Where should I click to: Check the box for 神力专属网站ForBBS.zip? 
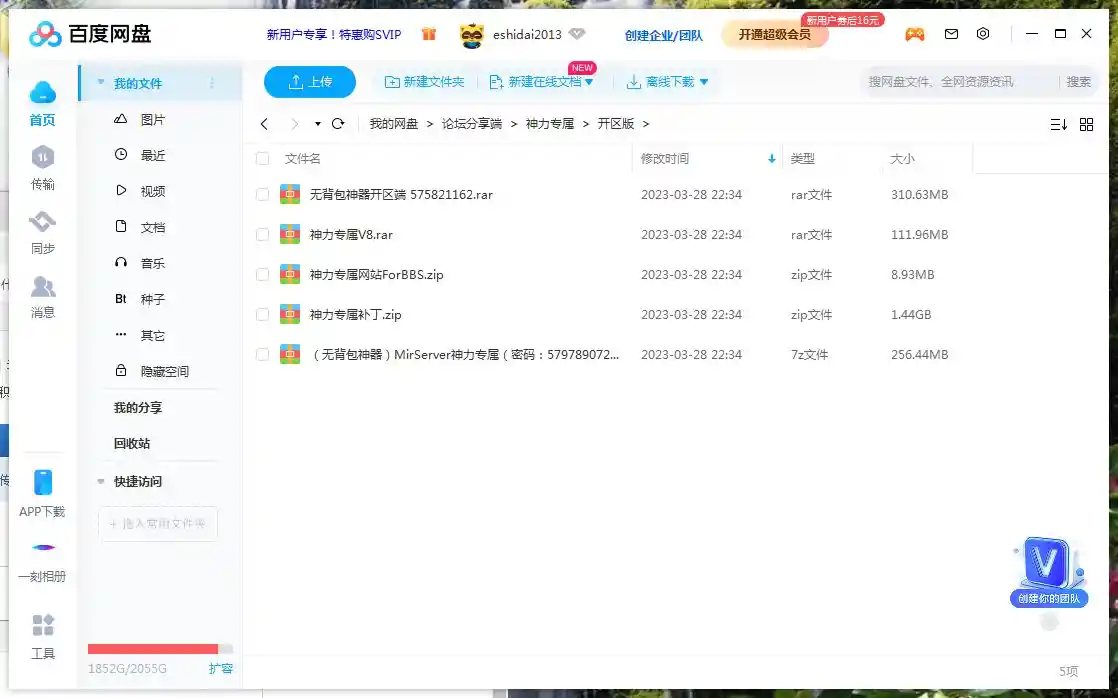tap(262, 274)
